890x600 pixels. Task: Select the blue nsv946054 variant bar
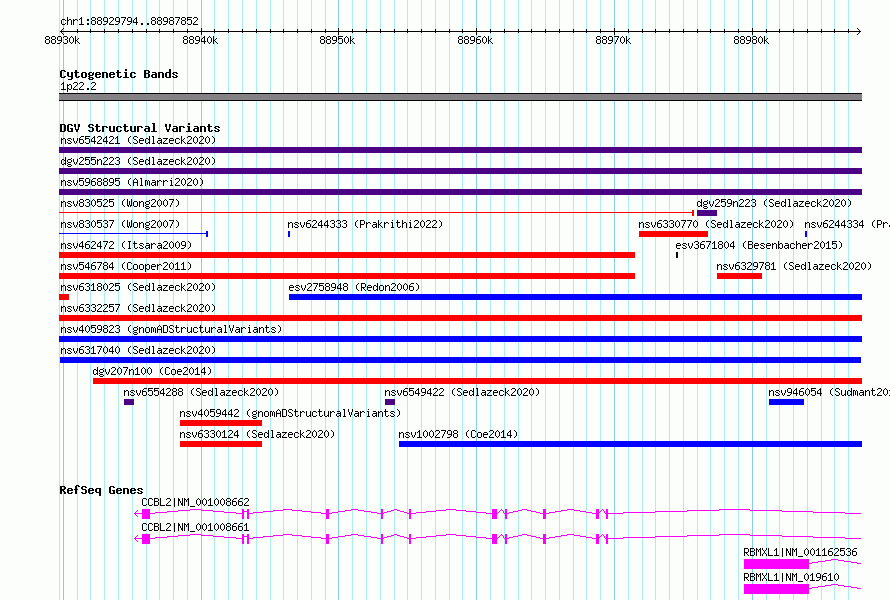coord(786,402)
